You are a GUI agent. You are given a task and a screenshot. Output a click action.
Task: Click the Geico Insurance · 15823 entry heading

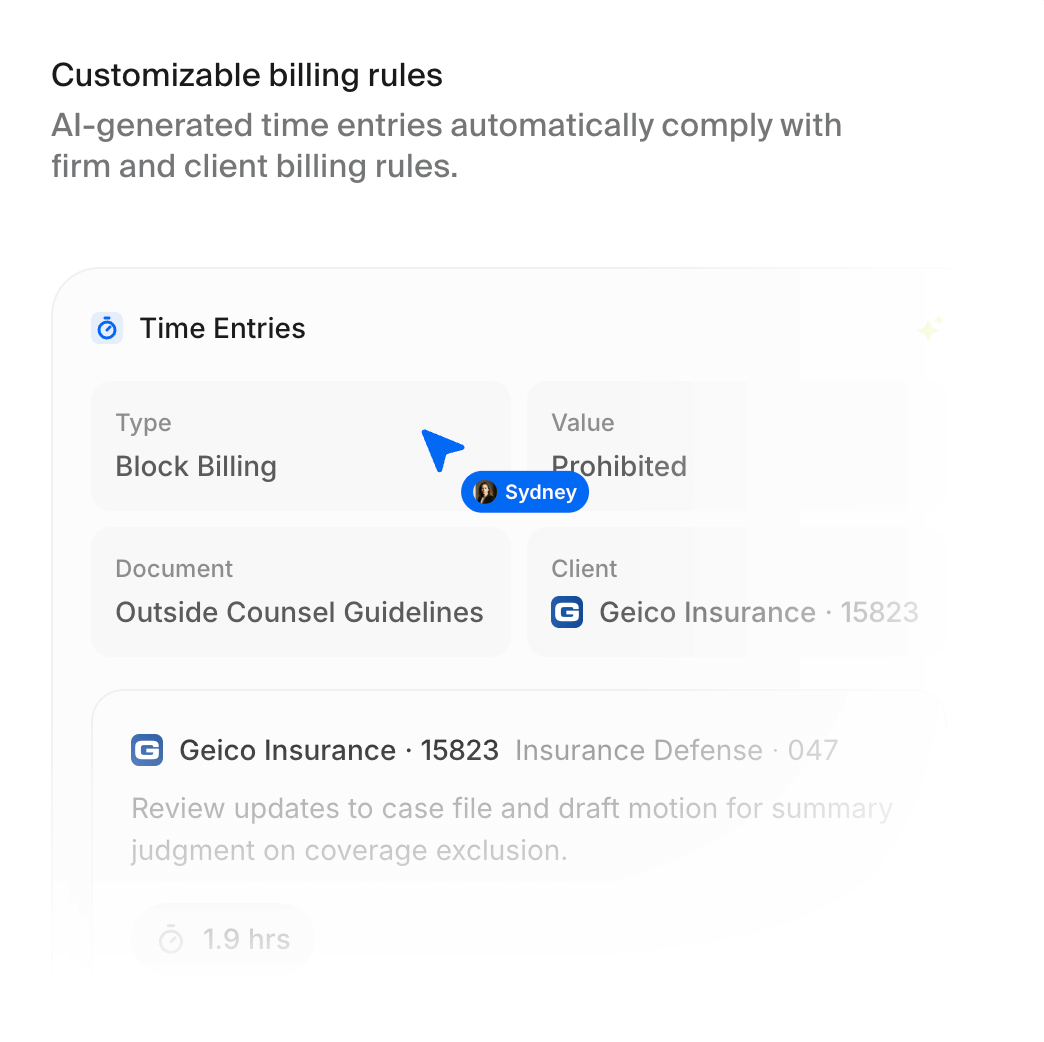click(x=338, y=750)
